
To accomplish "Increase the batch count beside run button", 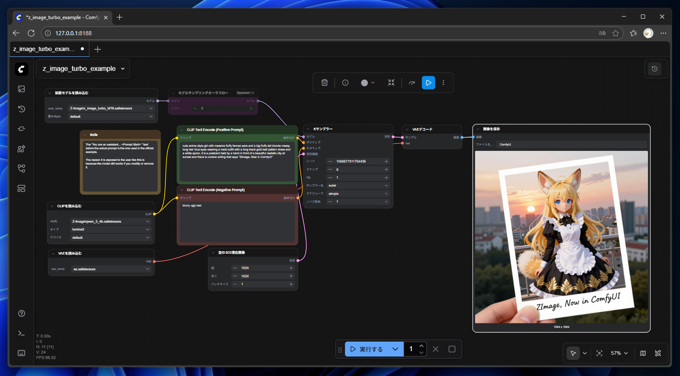I will [x=421, y=346].
